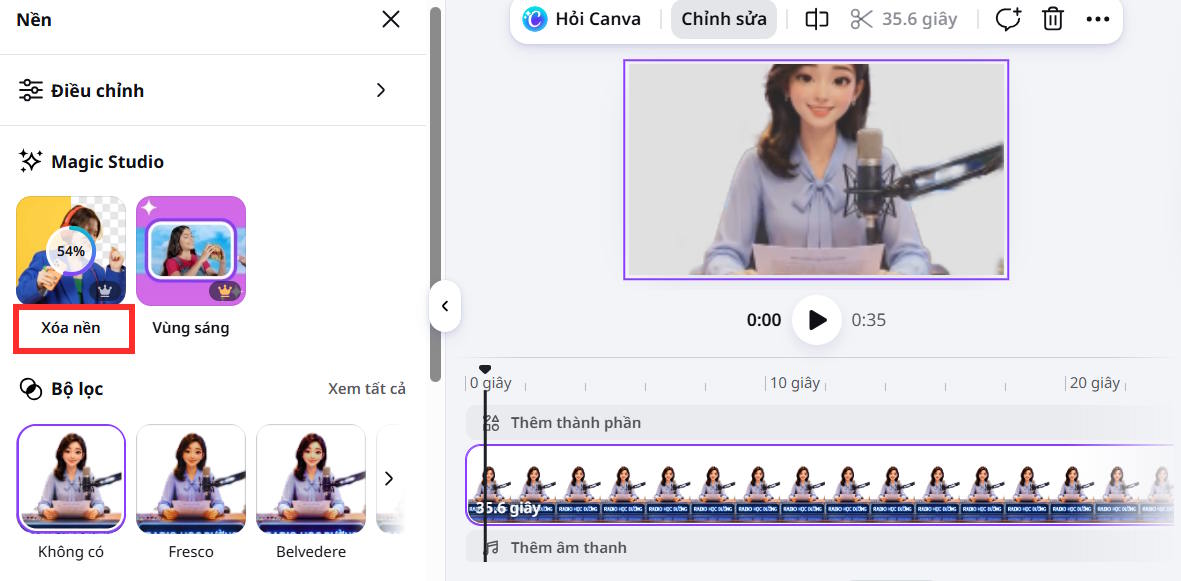Click the shapes icon on Thêm thành phần
The image size is (1181, 581).
[x=492, y=423]
